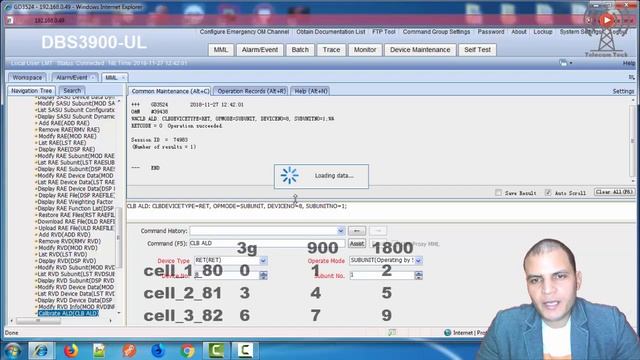Launch Firefox from the taskbar
This screenshot has height=360, width=640.
71,351
